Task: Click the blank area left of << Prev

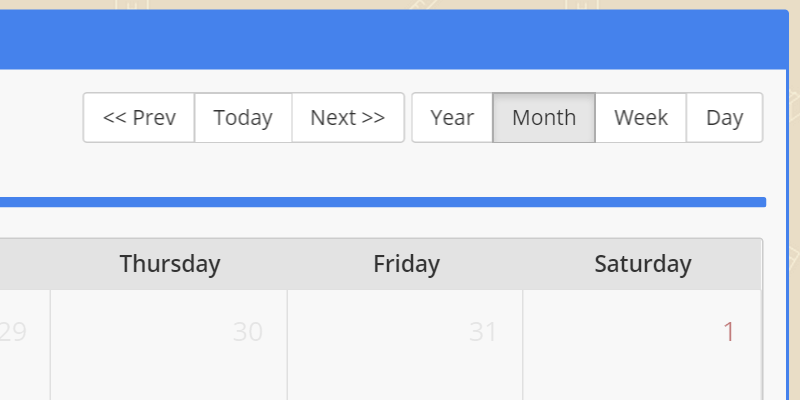Action: tap(40, 118)
